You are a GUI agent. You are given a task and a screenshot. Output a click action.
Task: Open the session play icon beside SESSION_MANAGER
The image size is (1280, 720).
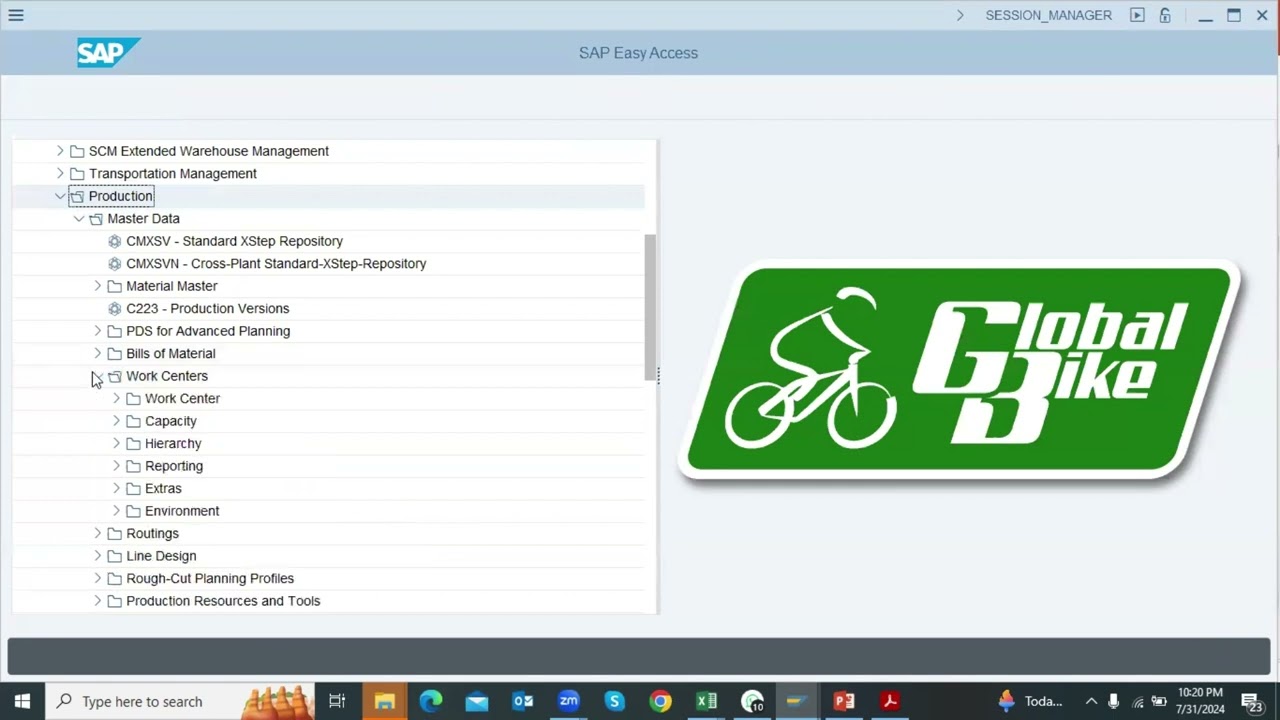coord(1137,15)
